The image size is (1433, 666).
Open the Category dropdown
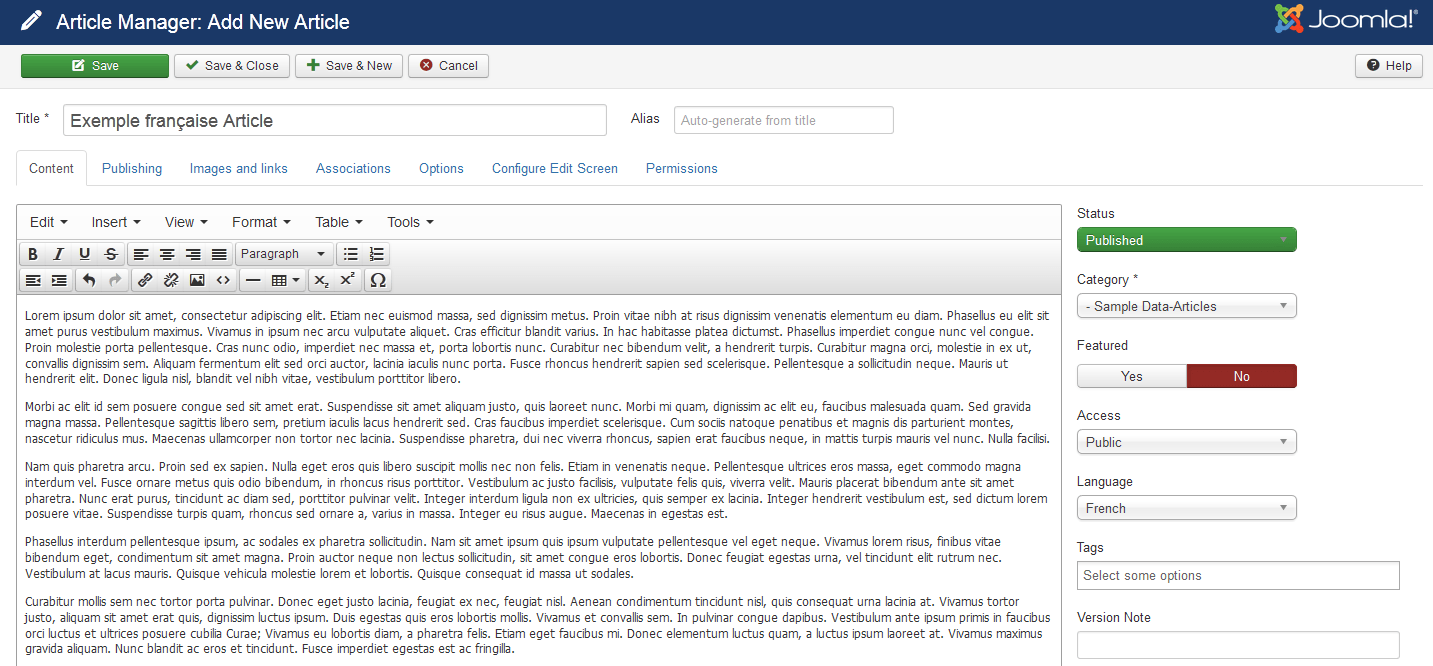click(x=1186, y=306)
